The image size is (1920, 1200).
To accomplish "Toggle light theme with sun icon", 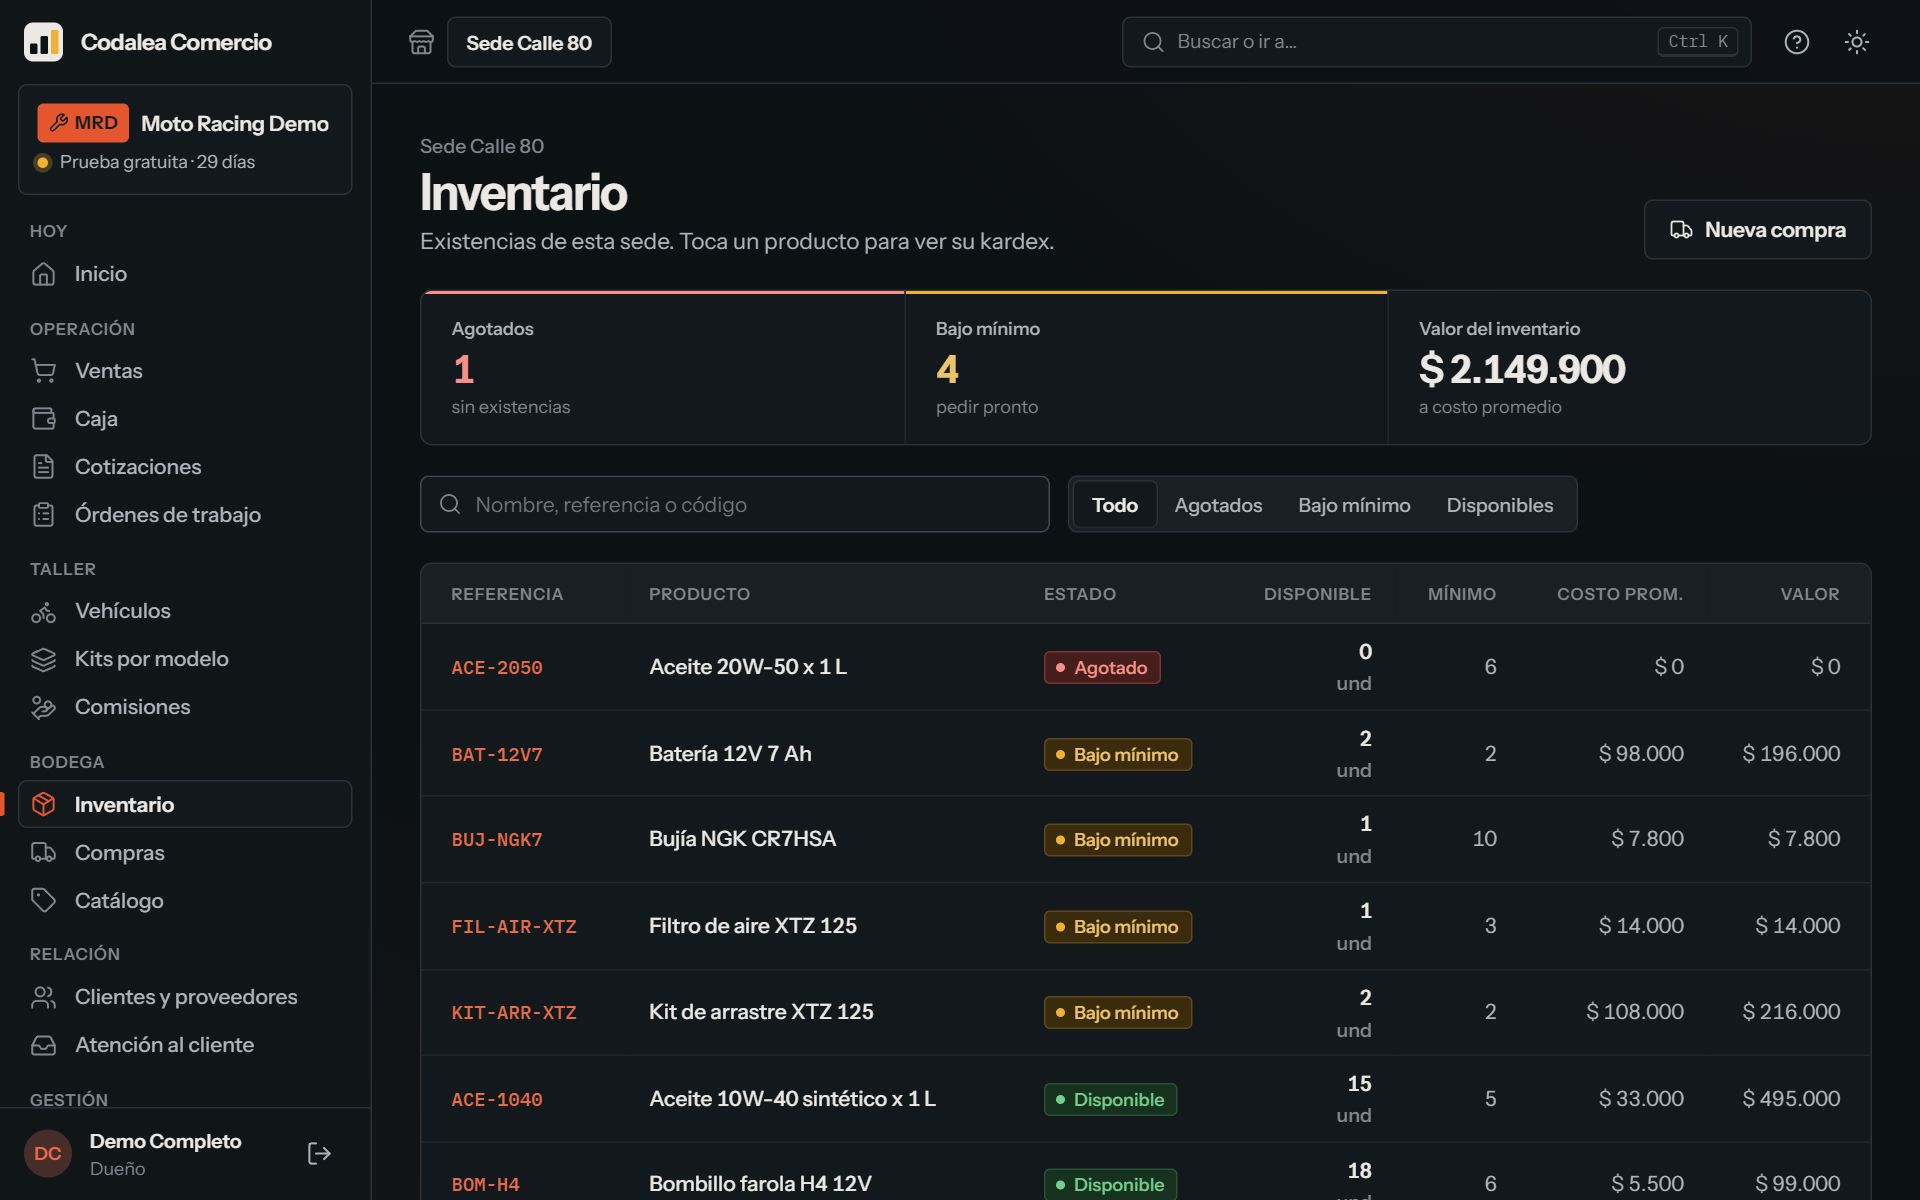I will point(1856,42).
